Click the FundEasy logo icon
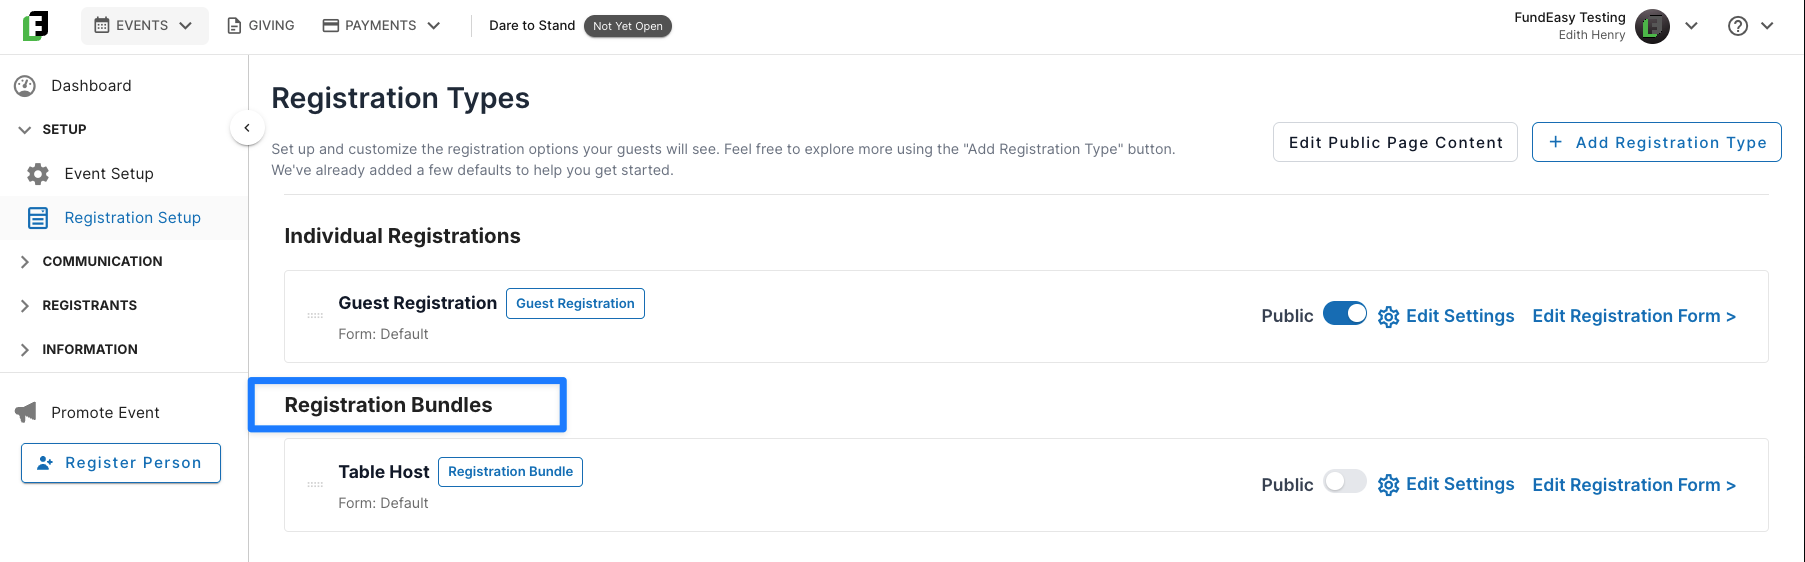The width and height of the screenshot is (1805, 562). (35, 26)
